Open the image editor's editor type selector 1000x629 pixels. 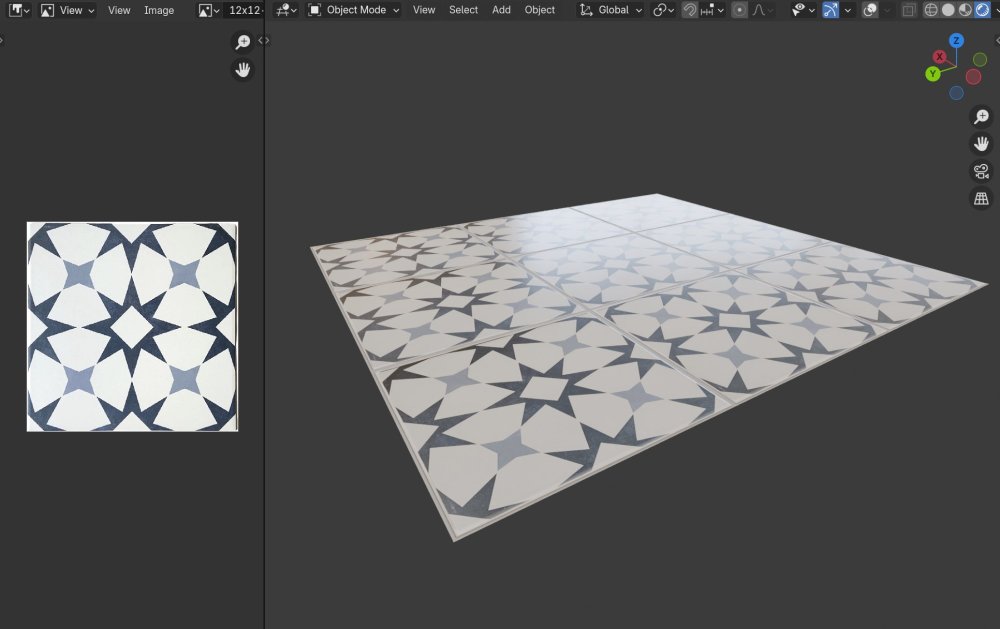tap(18, 10)
